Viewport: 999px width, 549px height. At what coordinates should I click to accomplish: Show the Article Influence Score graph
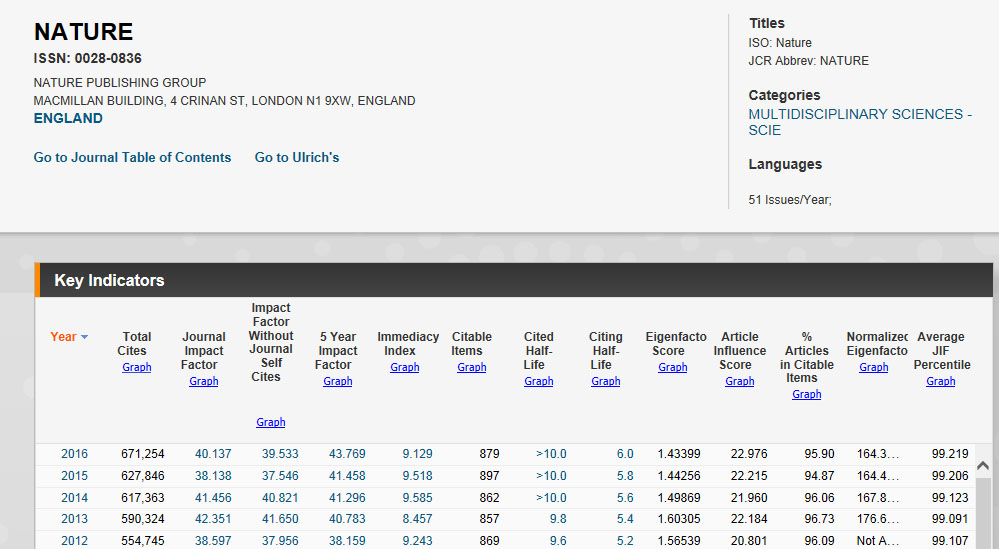(x=739, y=381)
